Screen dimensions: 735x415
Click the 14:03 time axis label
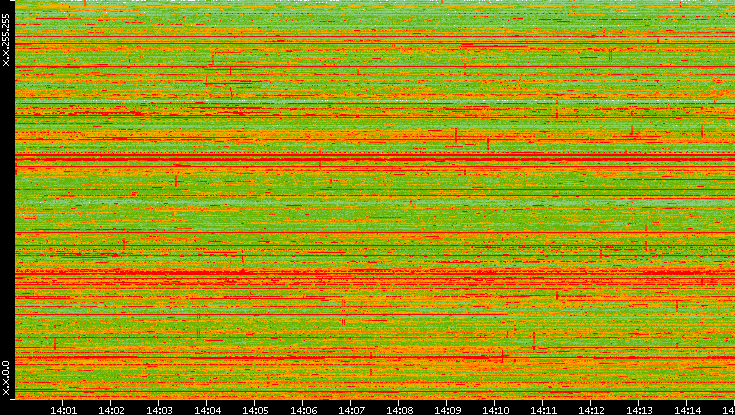click(159, 410)
